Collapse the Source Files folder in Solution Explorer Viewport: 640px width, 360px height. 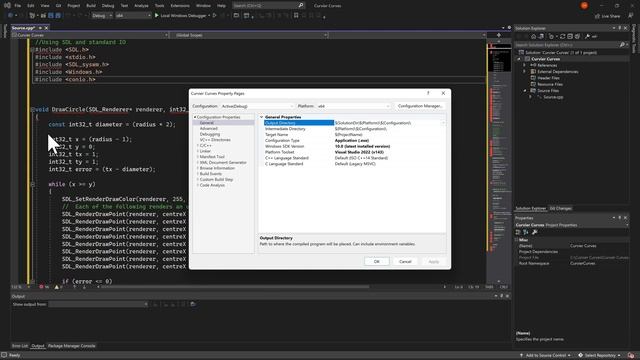[x=525, y=91]
